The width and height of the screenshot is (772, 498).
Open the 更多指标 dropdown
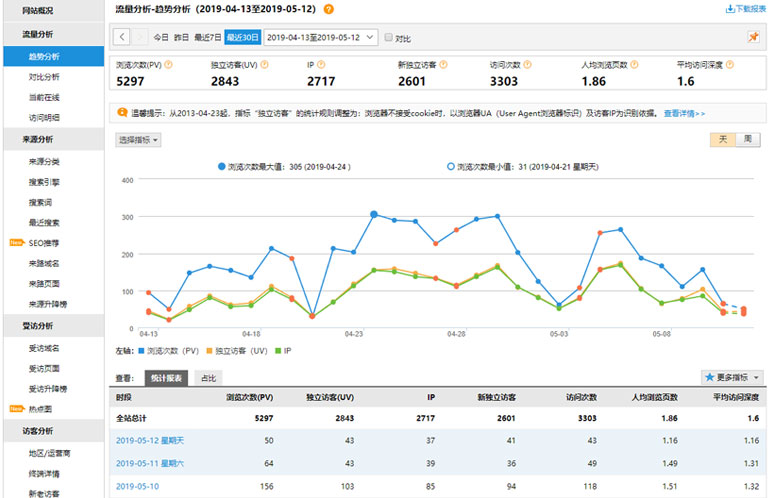tap(733, 377)
